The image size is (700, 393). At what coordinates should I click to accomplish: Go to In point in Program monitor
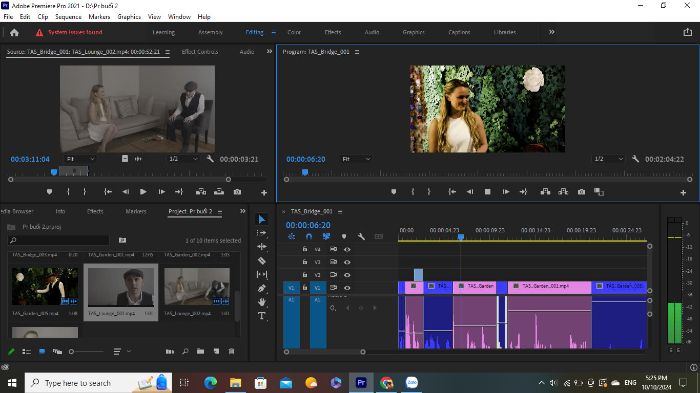(452, 192)
